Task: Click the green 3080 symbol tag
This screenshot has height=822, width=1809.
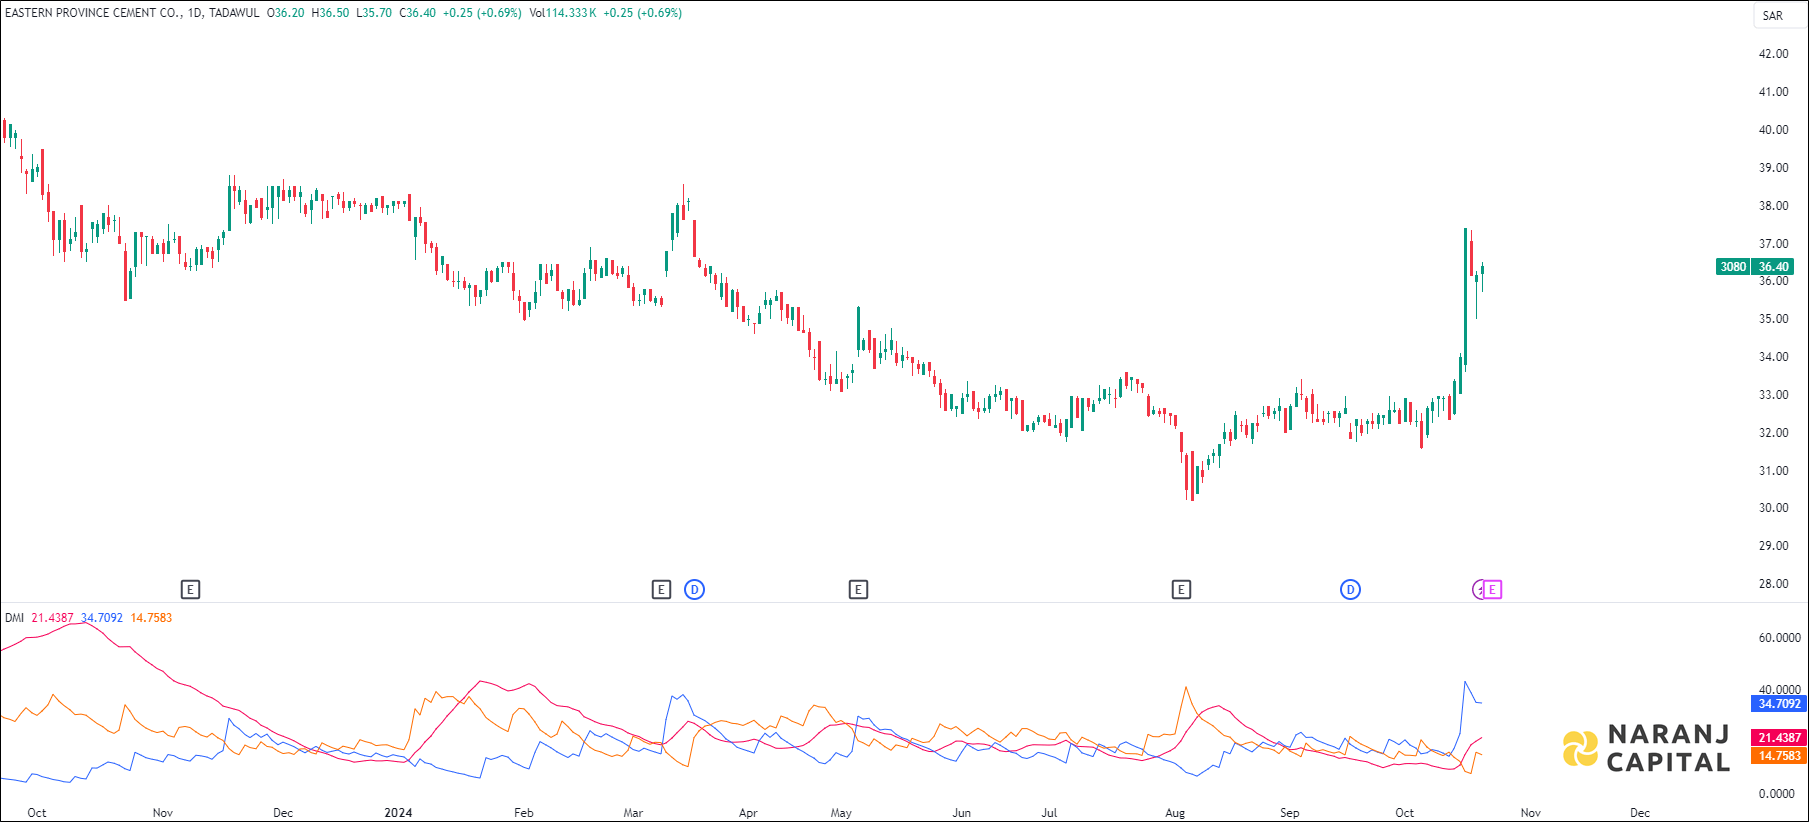Action: click(1733, 266)
